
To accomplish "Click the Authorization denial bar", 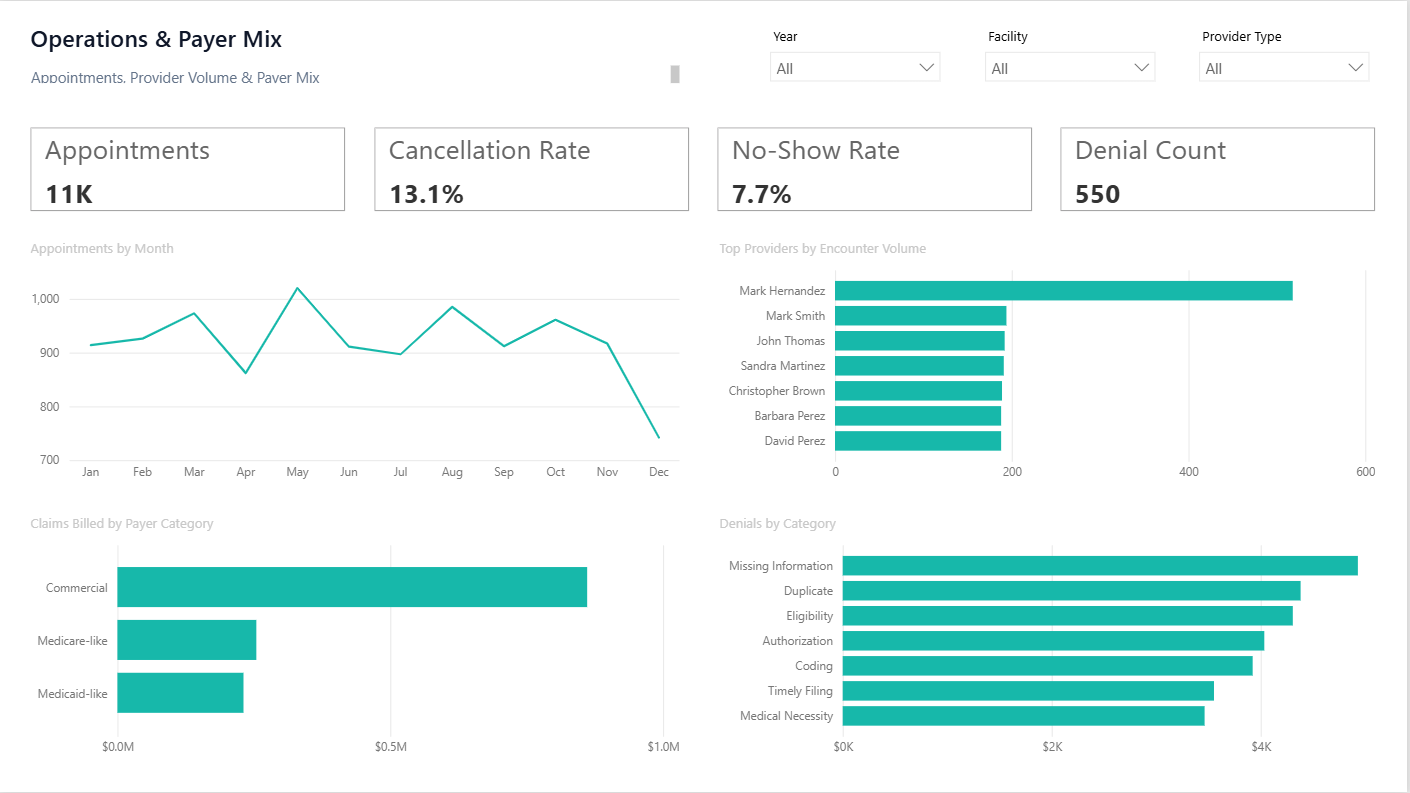I will click(x=1053, y=641).
